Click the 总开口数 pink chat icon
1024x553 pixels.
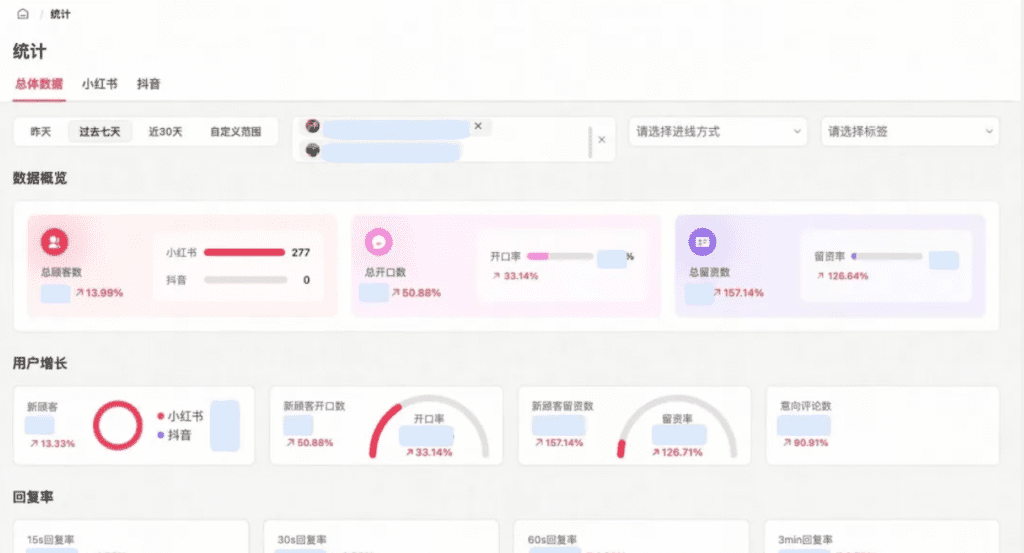click(x=378, y=242)
